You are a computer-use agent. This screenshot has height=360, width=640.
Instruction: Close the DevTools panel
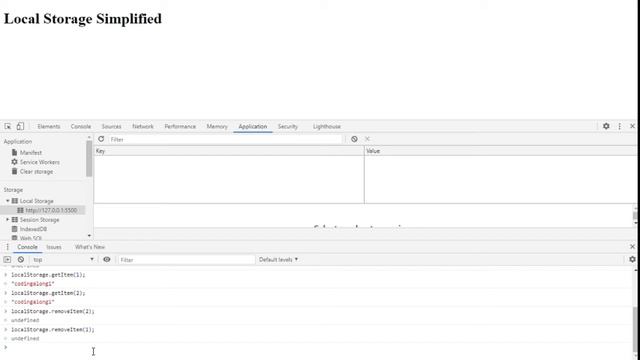tap(632, 126)
